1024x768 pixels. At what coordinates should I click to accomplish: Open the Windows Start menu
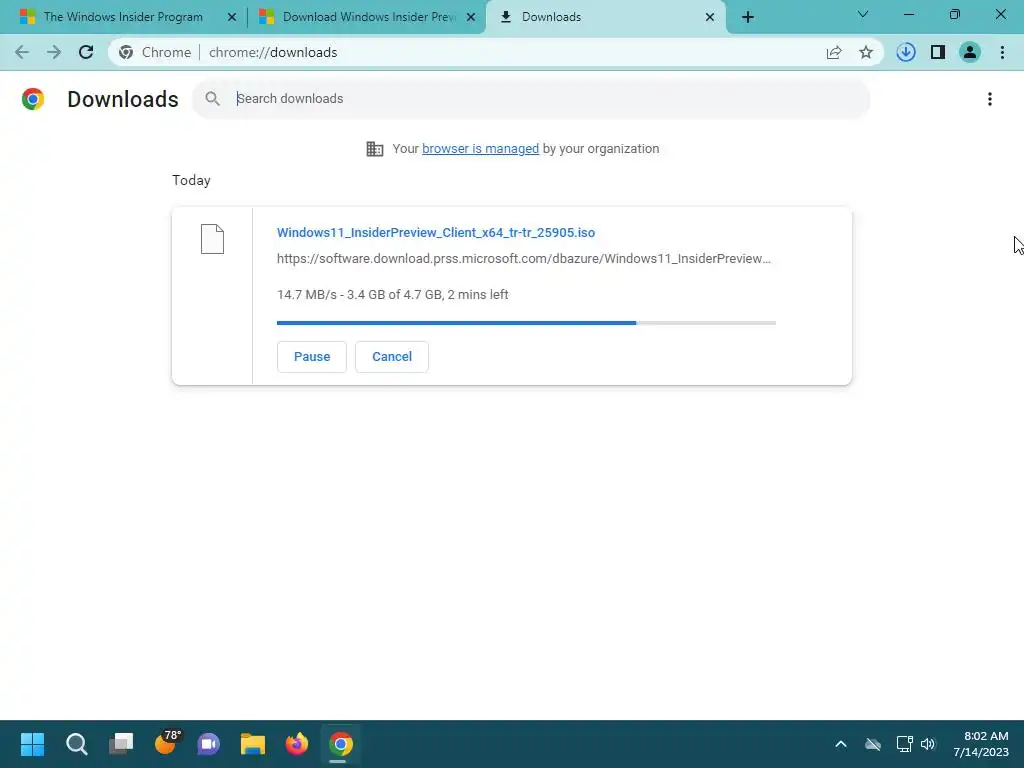(32, 744)
